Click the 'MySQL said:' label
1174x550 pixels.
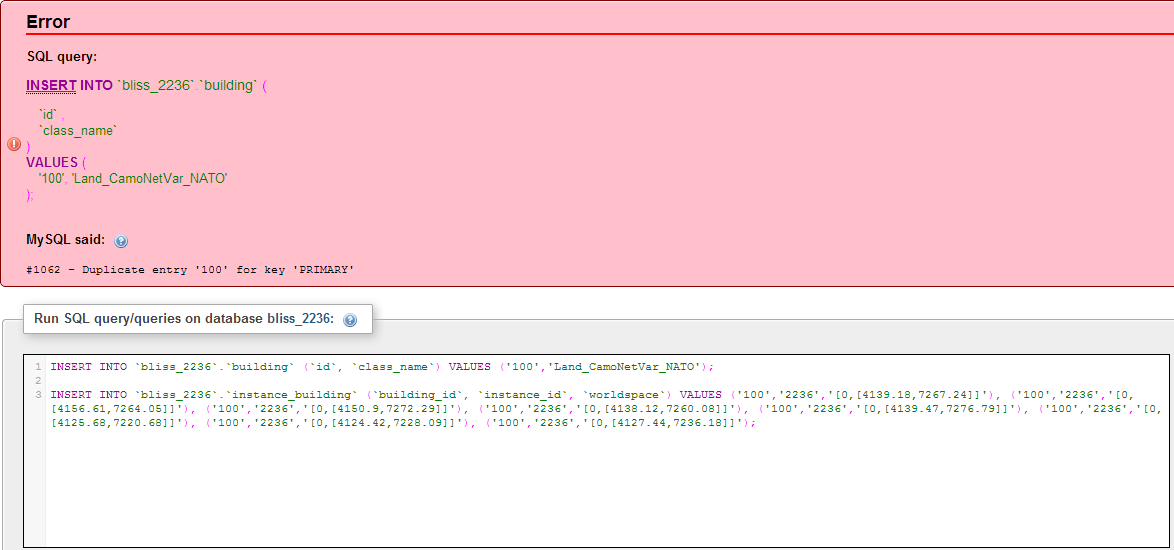[66, 241]
